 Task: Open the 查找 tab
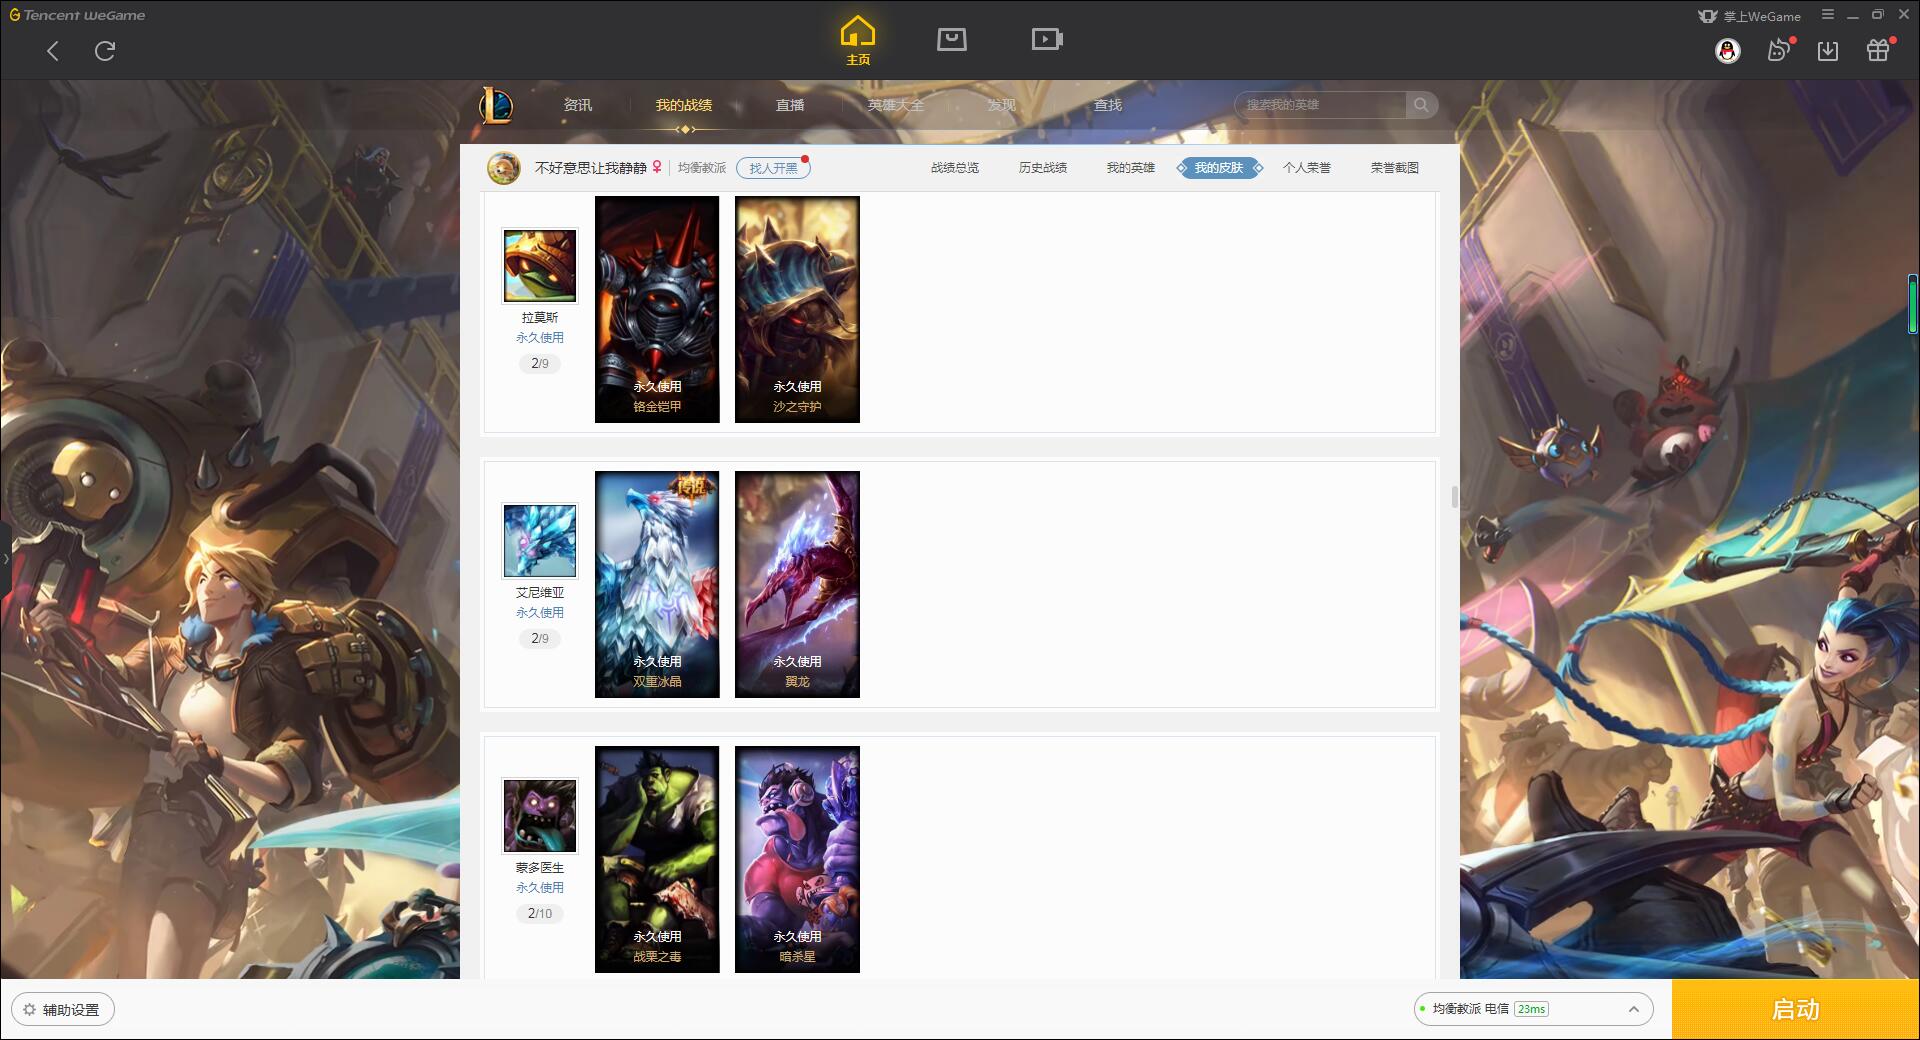1108,105
